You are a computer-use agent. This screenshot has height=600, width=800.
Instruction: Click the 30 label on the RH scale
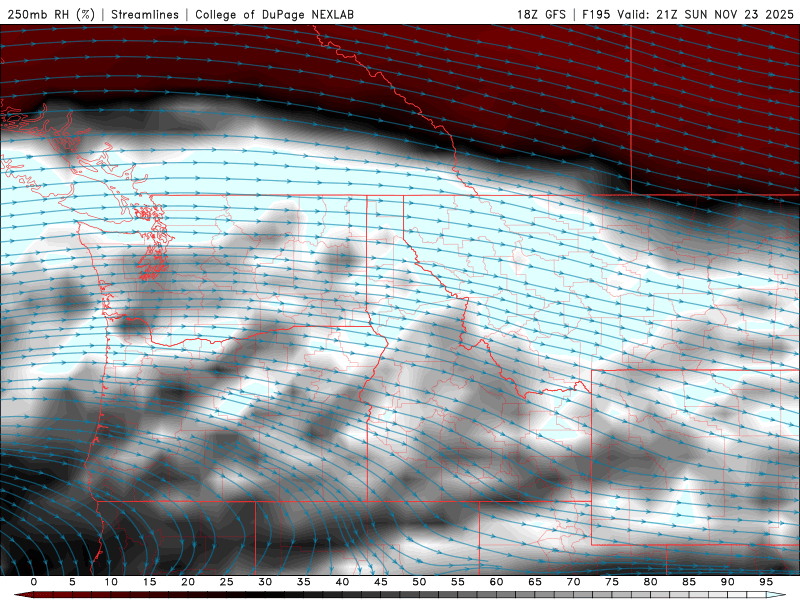265,582
